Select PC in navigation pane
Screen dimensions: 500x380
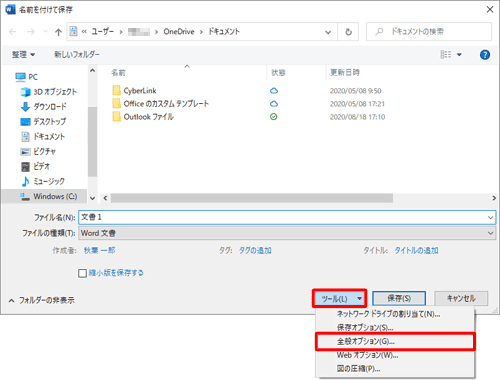click(x=27, y=77)
